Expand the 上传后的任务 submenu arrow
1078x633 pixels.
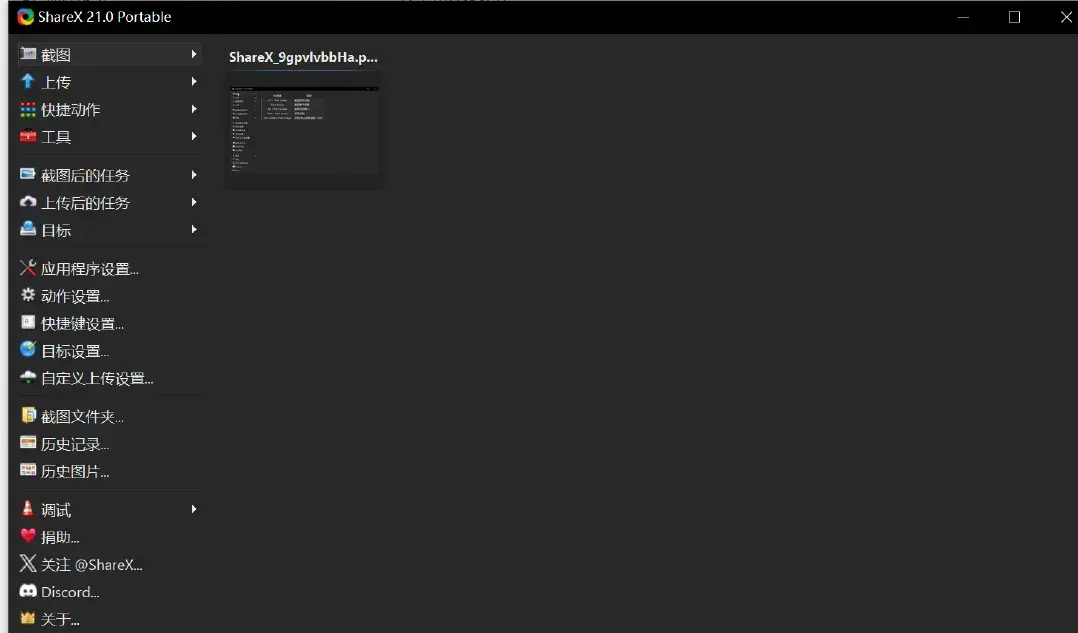tap(194, 202)
